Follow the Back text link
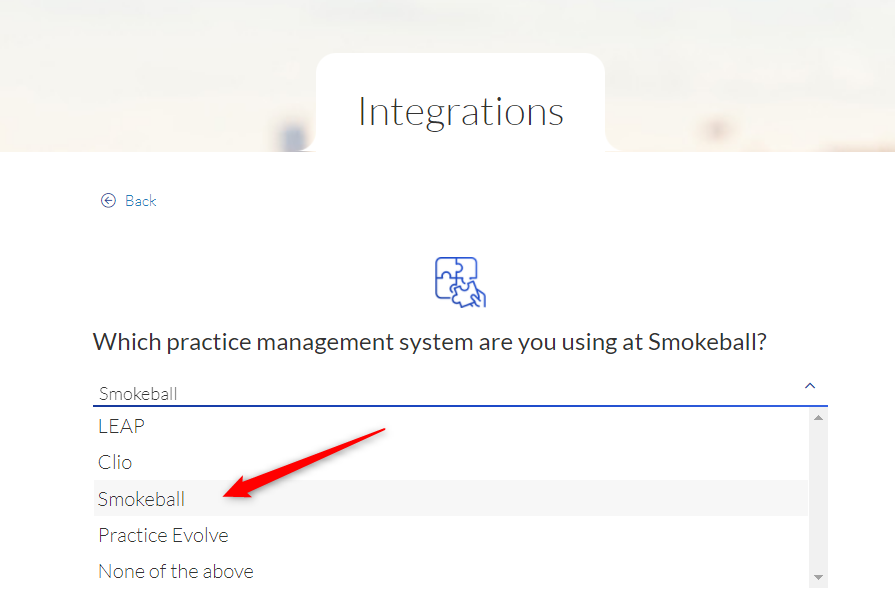 tap(140, 201)
